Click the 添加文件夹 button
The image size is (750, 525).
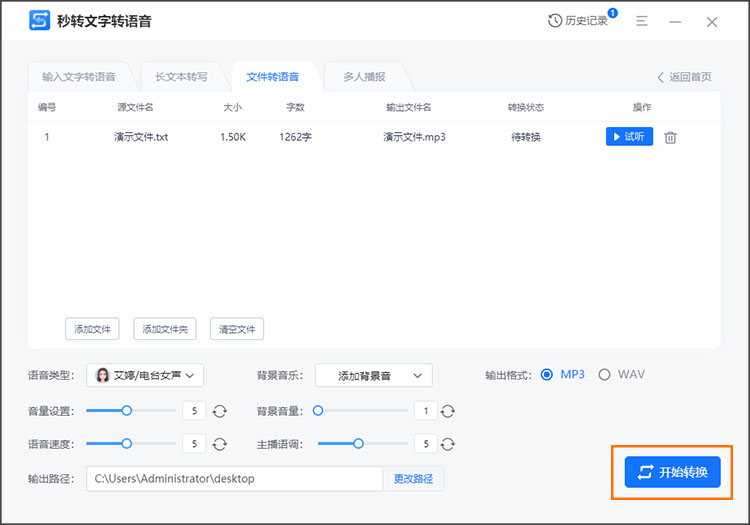click(165, 329)
